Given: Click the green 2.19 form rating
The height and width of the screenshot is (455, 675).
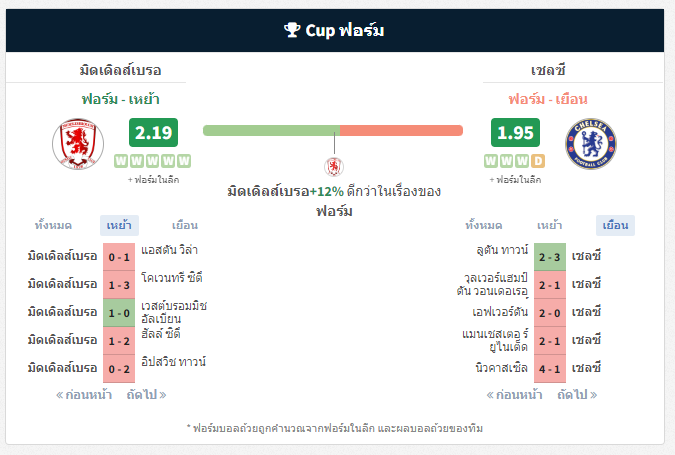Looking at the screenshot, I should 153,133.
